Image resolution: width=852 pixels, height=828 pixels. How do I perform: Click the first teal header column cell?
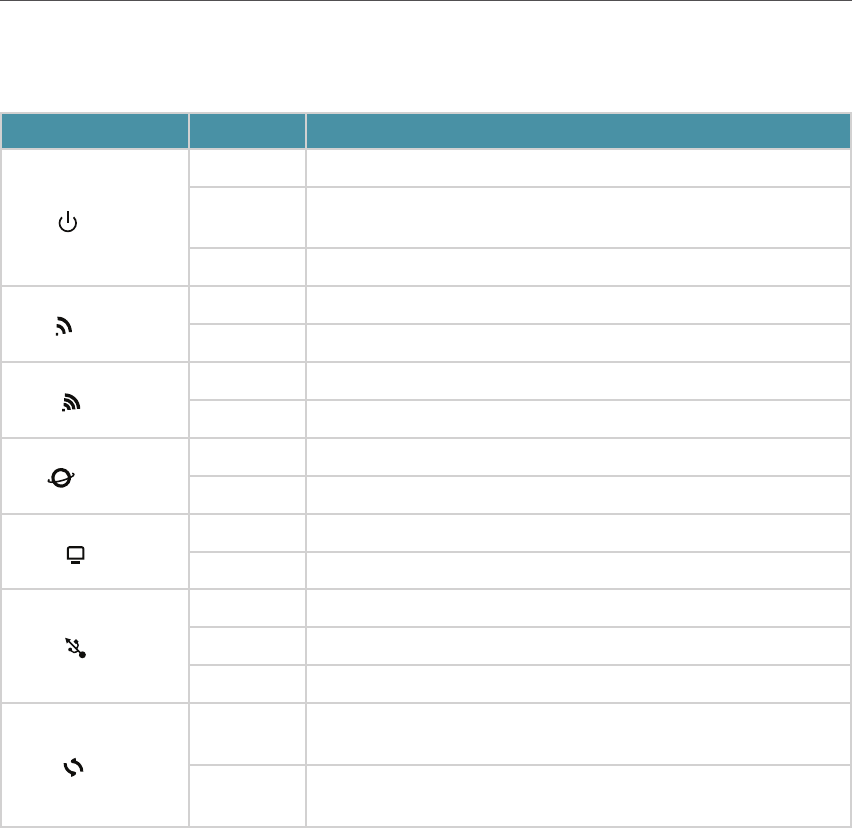pos(95,131)
